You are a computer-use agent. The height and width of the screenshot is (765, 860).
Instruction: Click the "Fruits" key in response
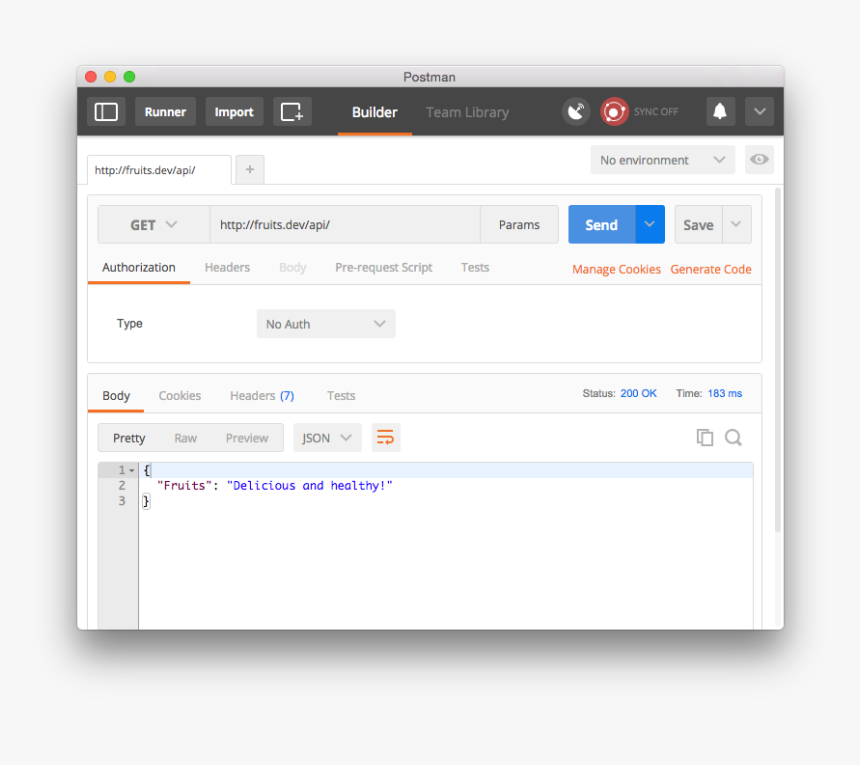[185, 485]
